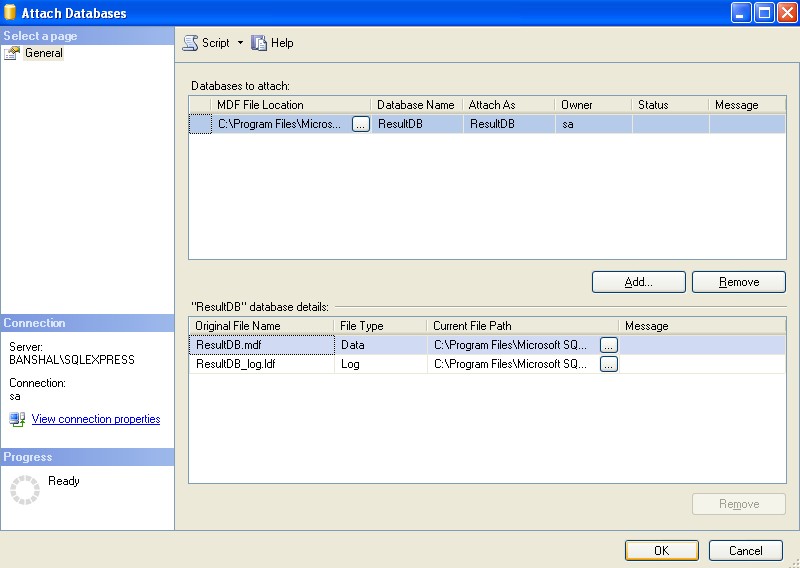Select the General page icon

tap(12, 53)
